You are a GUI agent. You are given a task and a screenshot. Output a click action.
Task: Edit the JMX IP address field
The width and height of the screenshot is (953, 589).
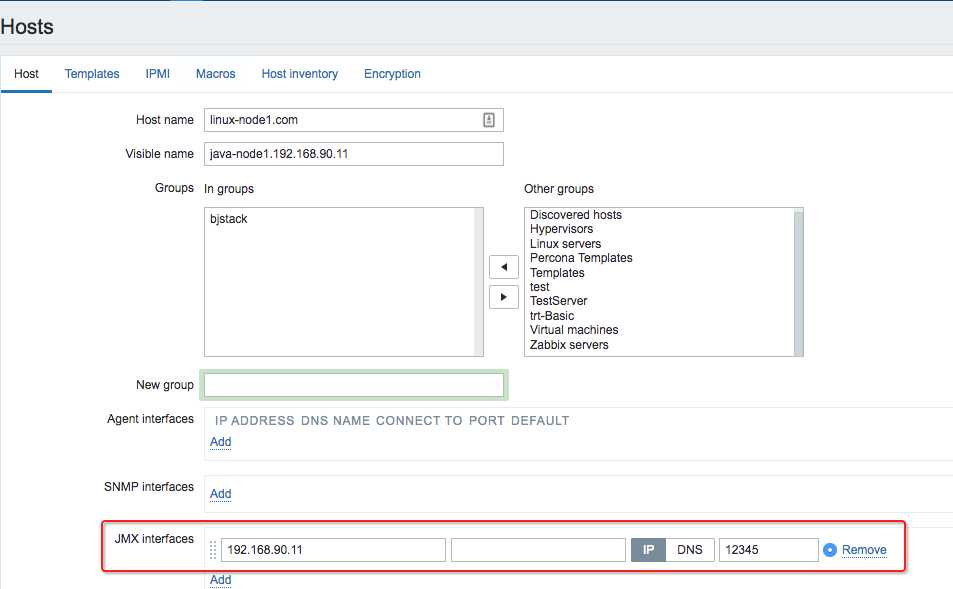coord(333,550)
